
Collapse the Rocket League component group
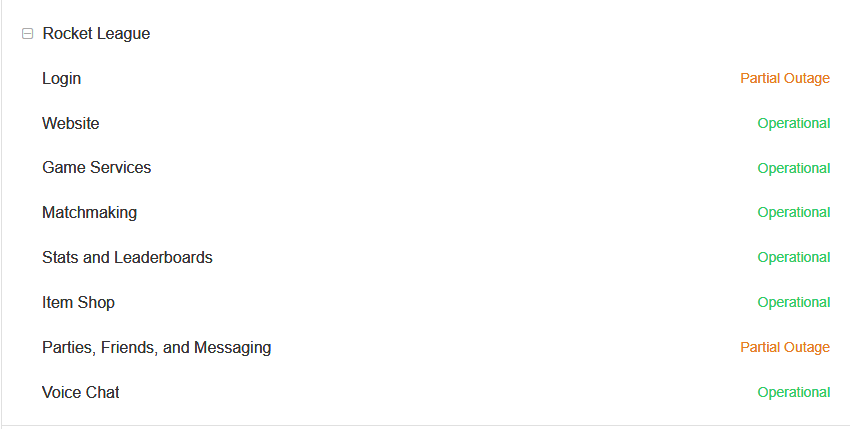(x=28, y=34)
